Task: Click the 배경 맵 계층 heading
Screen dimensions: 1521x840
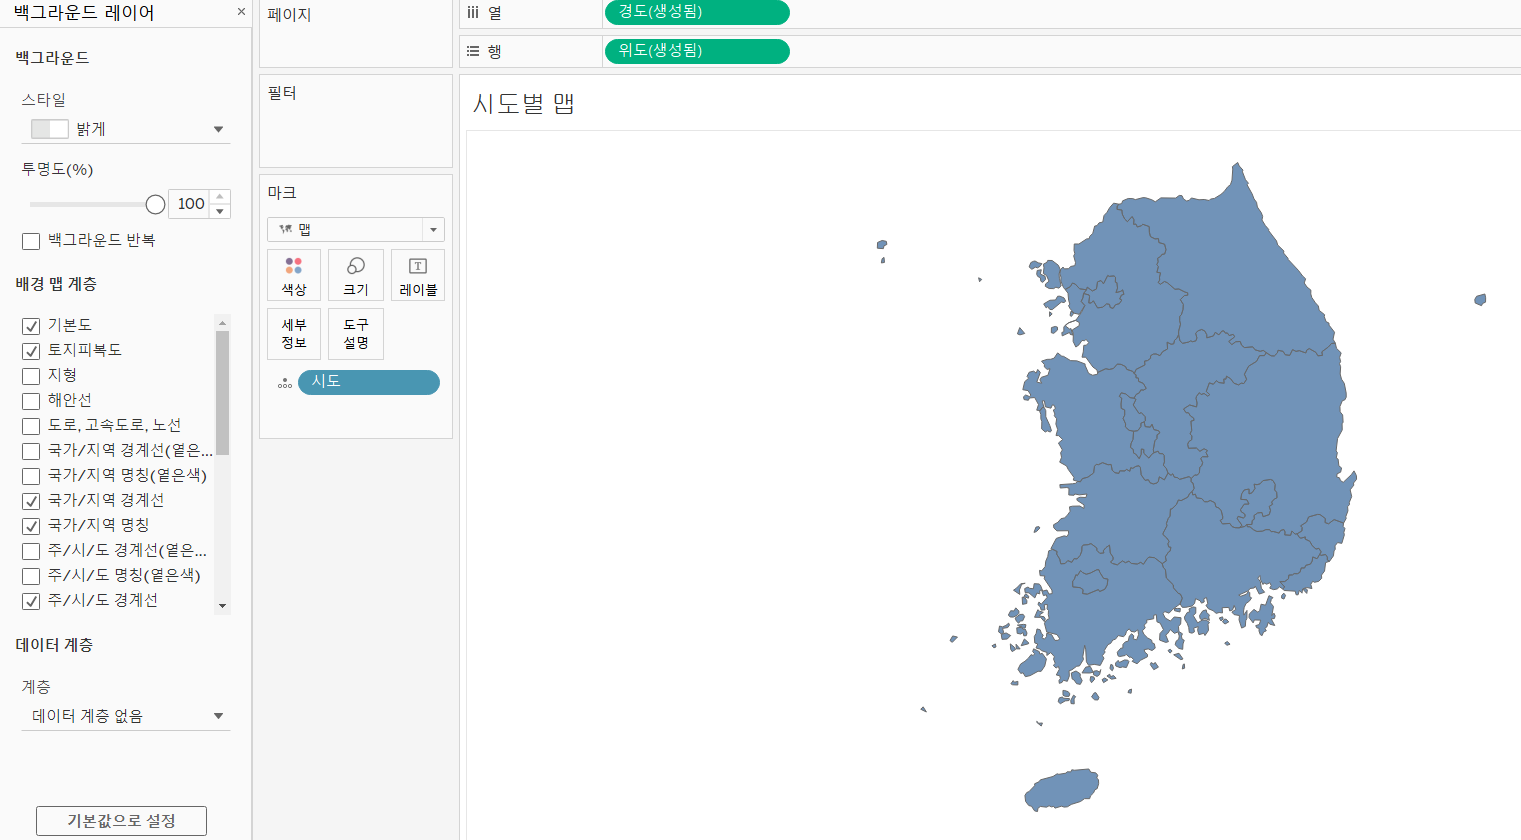Action: 56,284
